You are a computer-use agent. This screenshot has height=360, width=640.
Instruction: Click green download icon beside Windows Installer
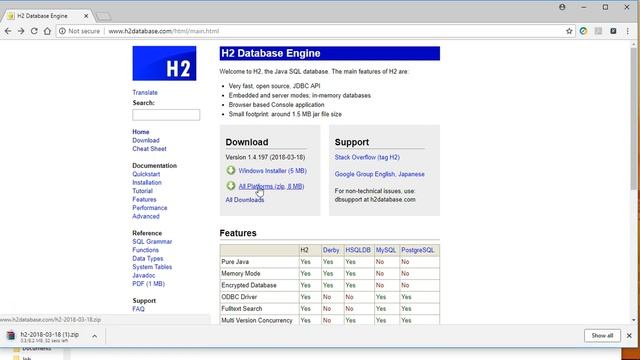tap(231, 170)
